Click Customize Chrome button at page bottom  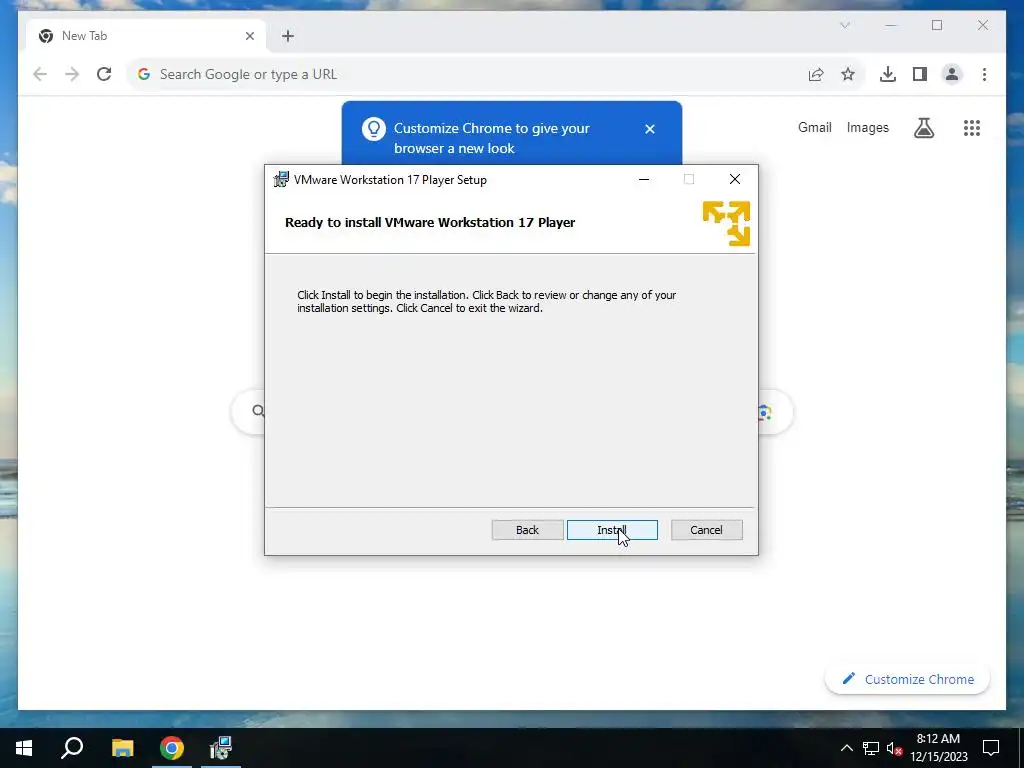click(907, 679)
